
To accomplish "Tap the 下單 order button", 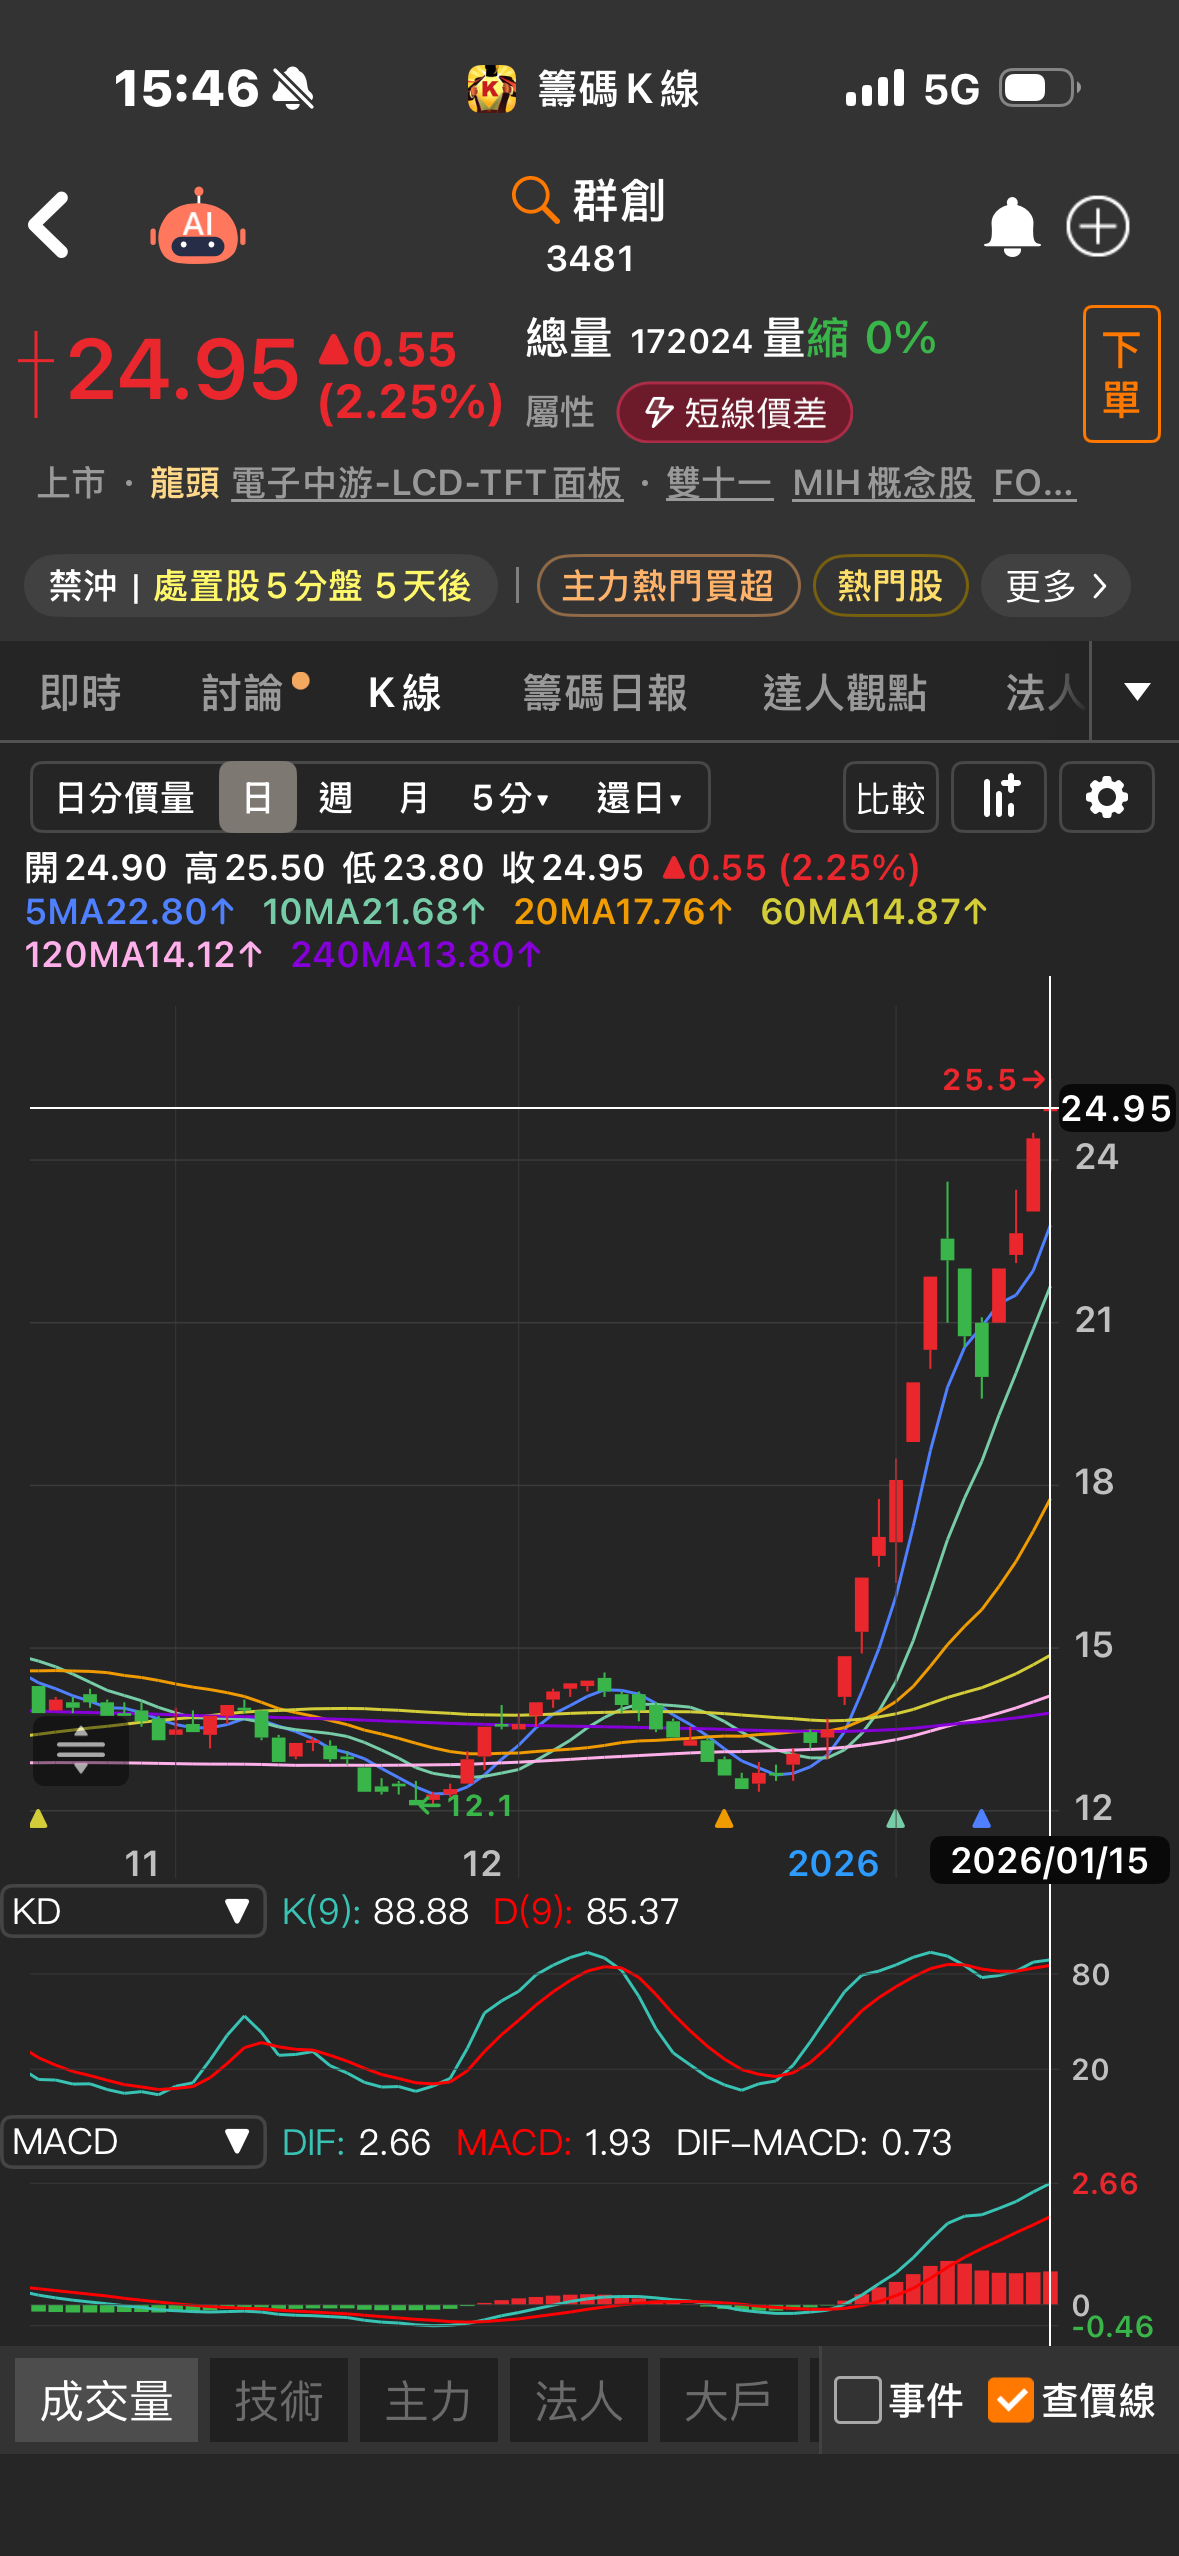I will coord(1121,374).
